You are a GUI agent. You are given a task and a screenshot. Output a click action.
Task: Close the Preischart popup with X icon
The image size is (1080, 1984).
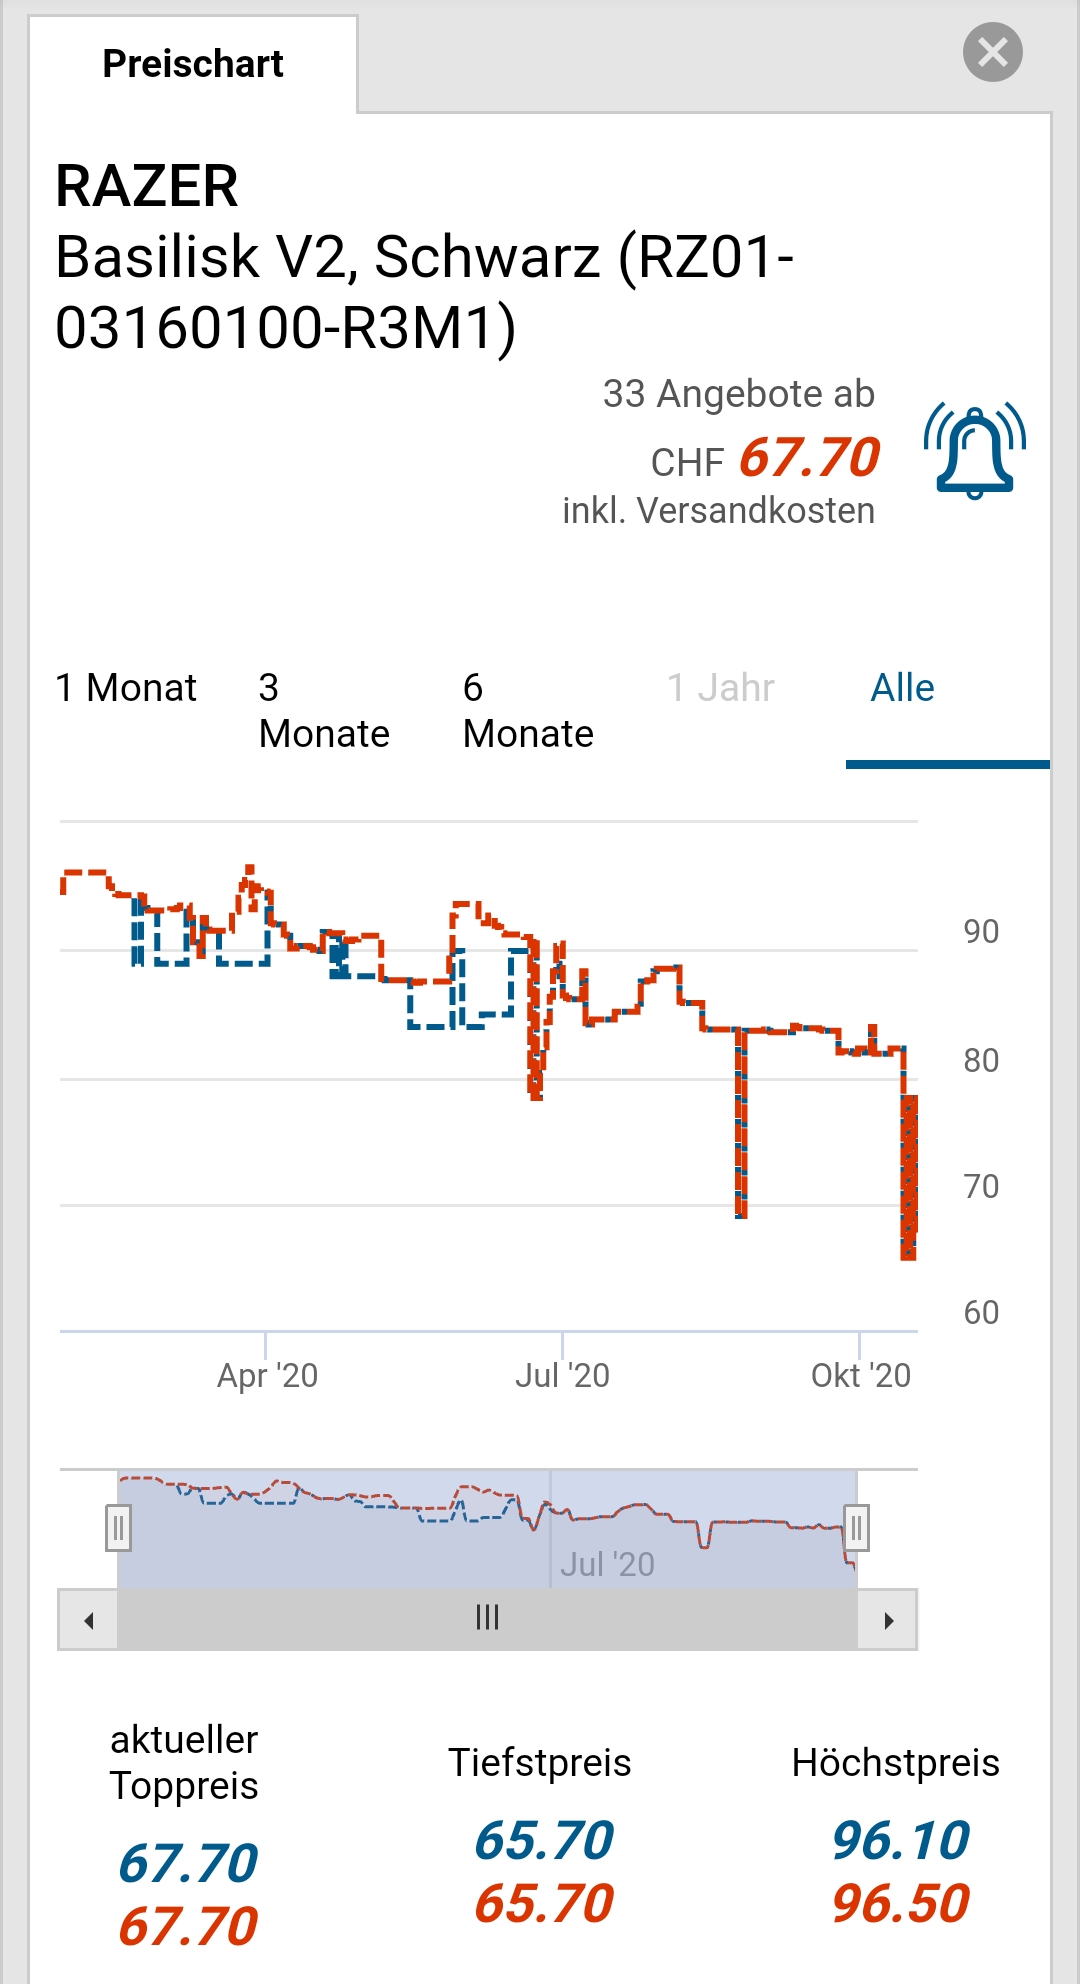click(992, 52)
